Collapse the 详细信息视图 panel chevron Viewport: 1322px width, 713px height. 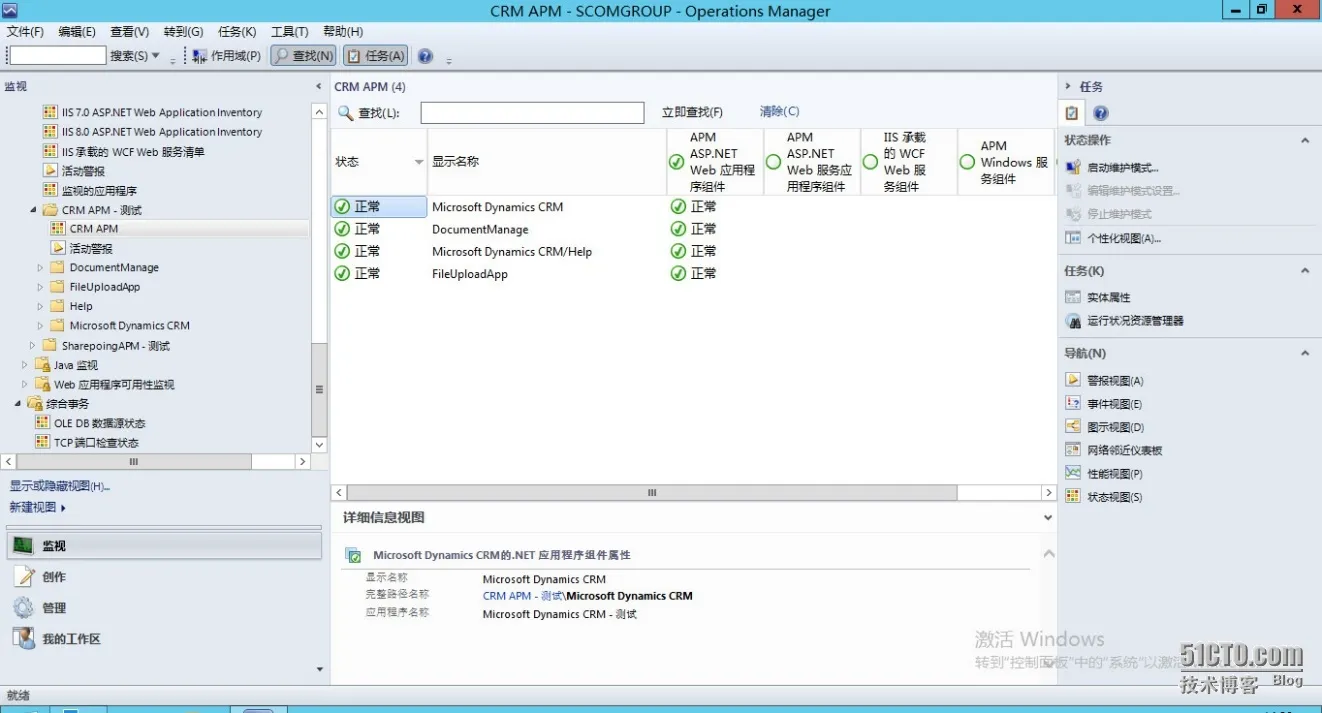click(x=1048, y=518)
